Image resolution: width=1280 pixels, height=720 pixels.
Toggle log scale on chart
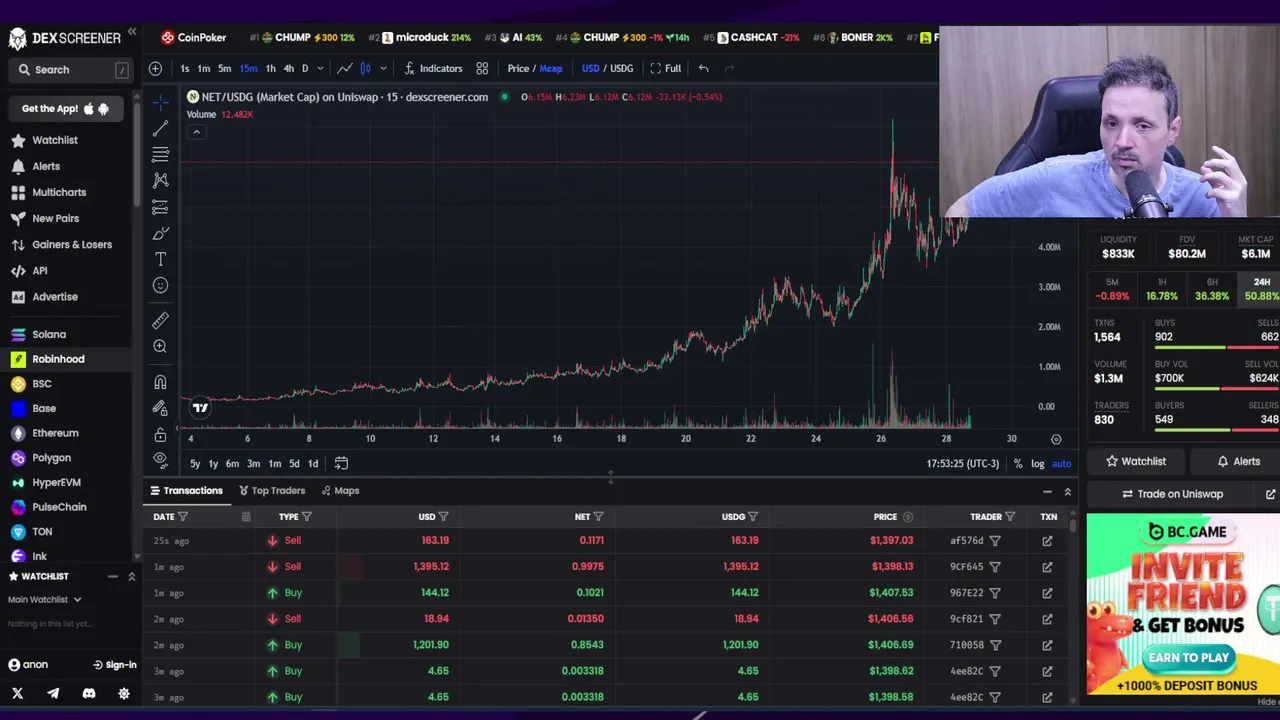(x=1038, y=464)
